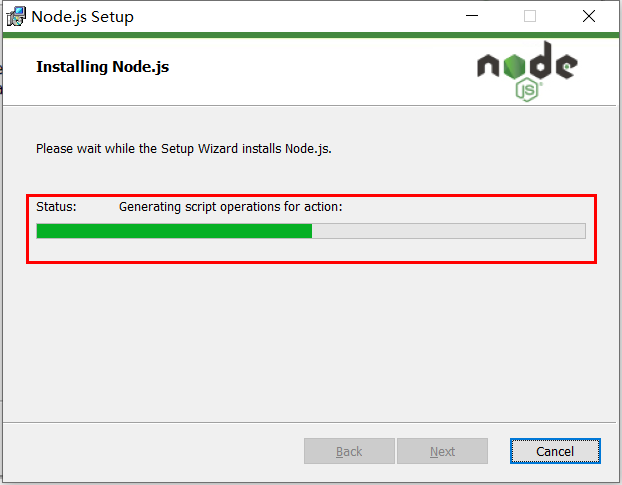The height and width of the screenshot is (485, 622).
Task: Click the disabled maximize window button
Action: (x=530, y=16)
